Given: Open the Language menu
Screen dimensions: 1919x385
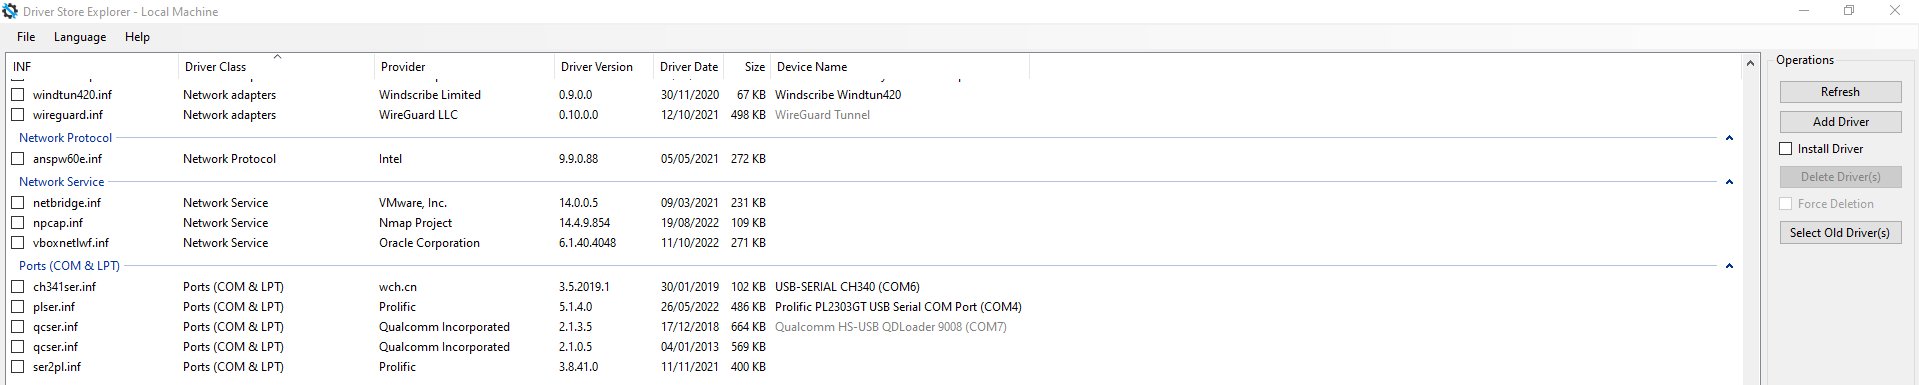Looking at the screenshot, I should tap(80, 37).
